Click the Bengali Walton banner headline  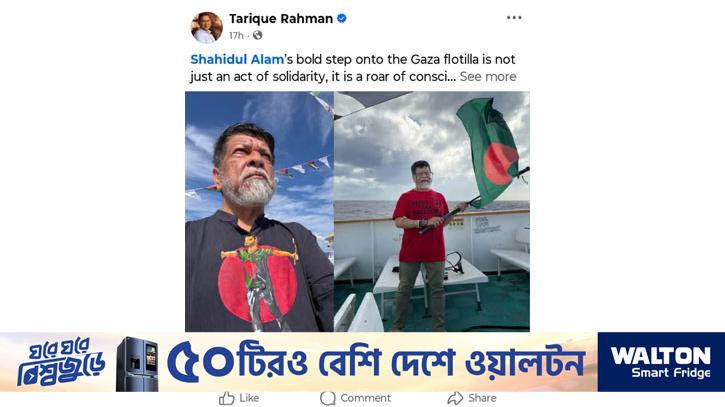[376, 362]
